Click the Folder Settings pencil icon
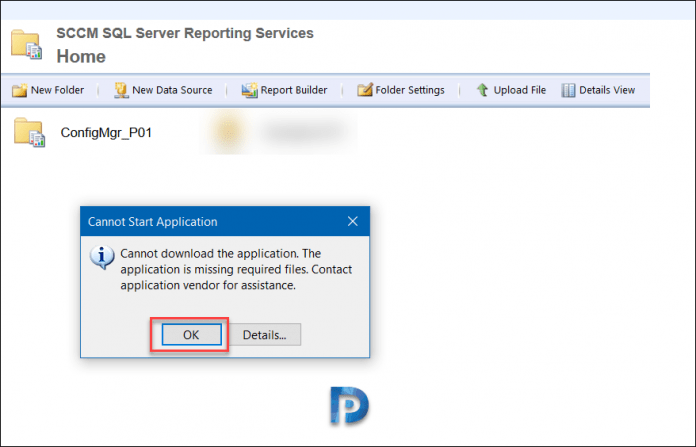Viewport: 696px width, 447px height. 365,90
